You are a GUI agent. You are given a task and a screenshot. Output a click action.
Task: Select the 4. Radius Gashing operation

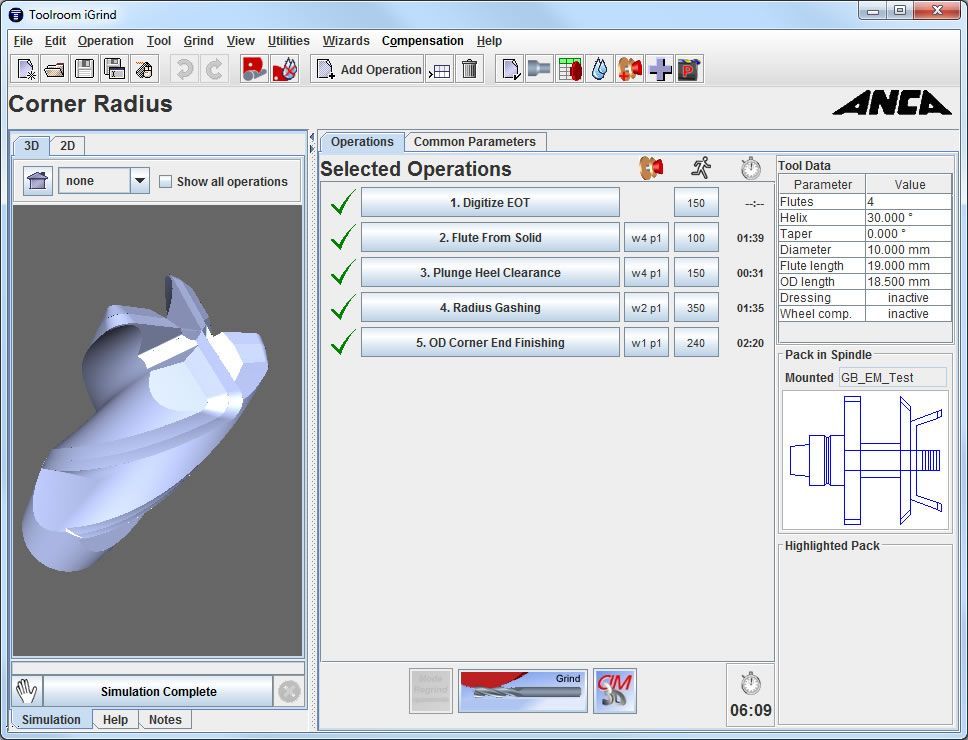(490, 307)
